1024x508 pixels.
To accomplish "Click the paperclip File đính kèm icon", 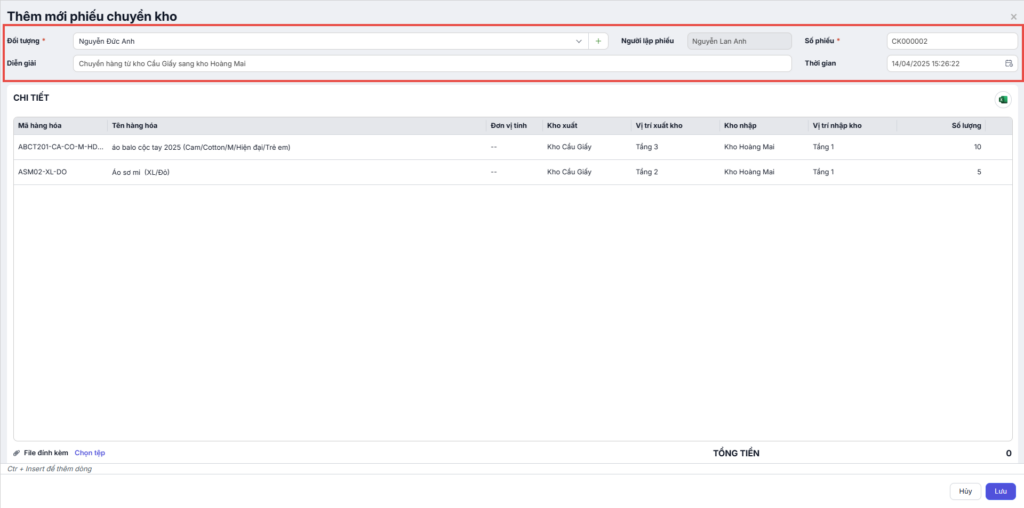I will coord(17,453).
